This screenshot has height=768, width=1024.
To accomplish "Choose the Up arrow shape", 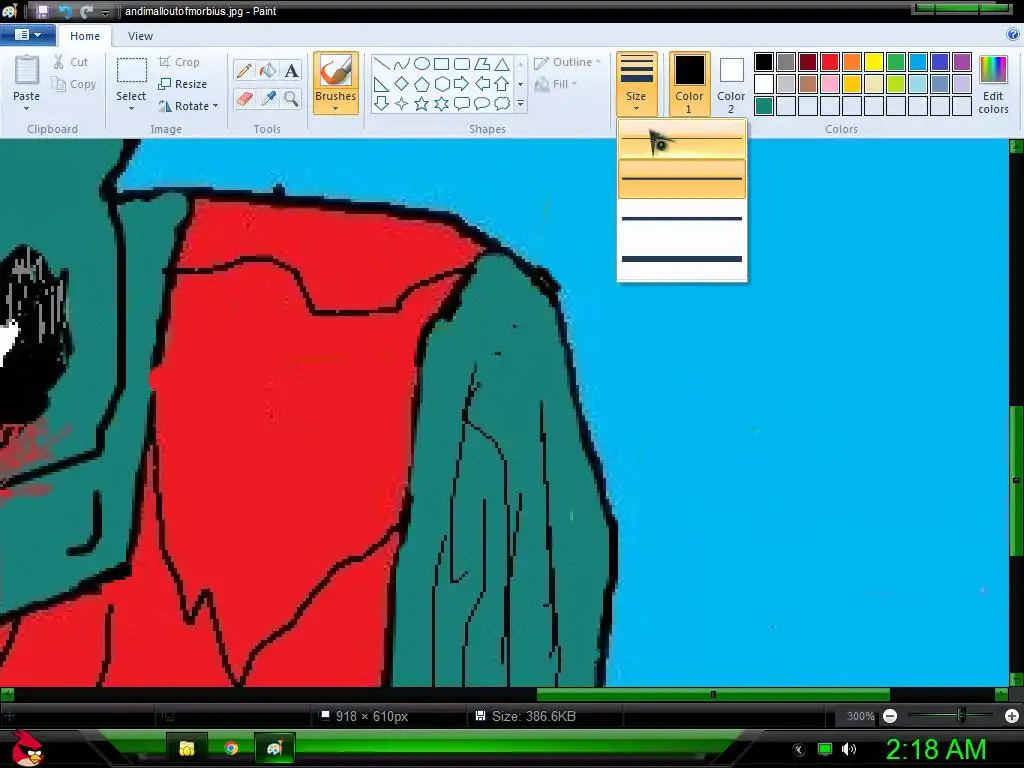I will pyautogui.click(x=502, y=84).
